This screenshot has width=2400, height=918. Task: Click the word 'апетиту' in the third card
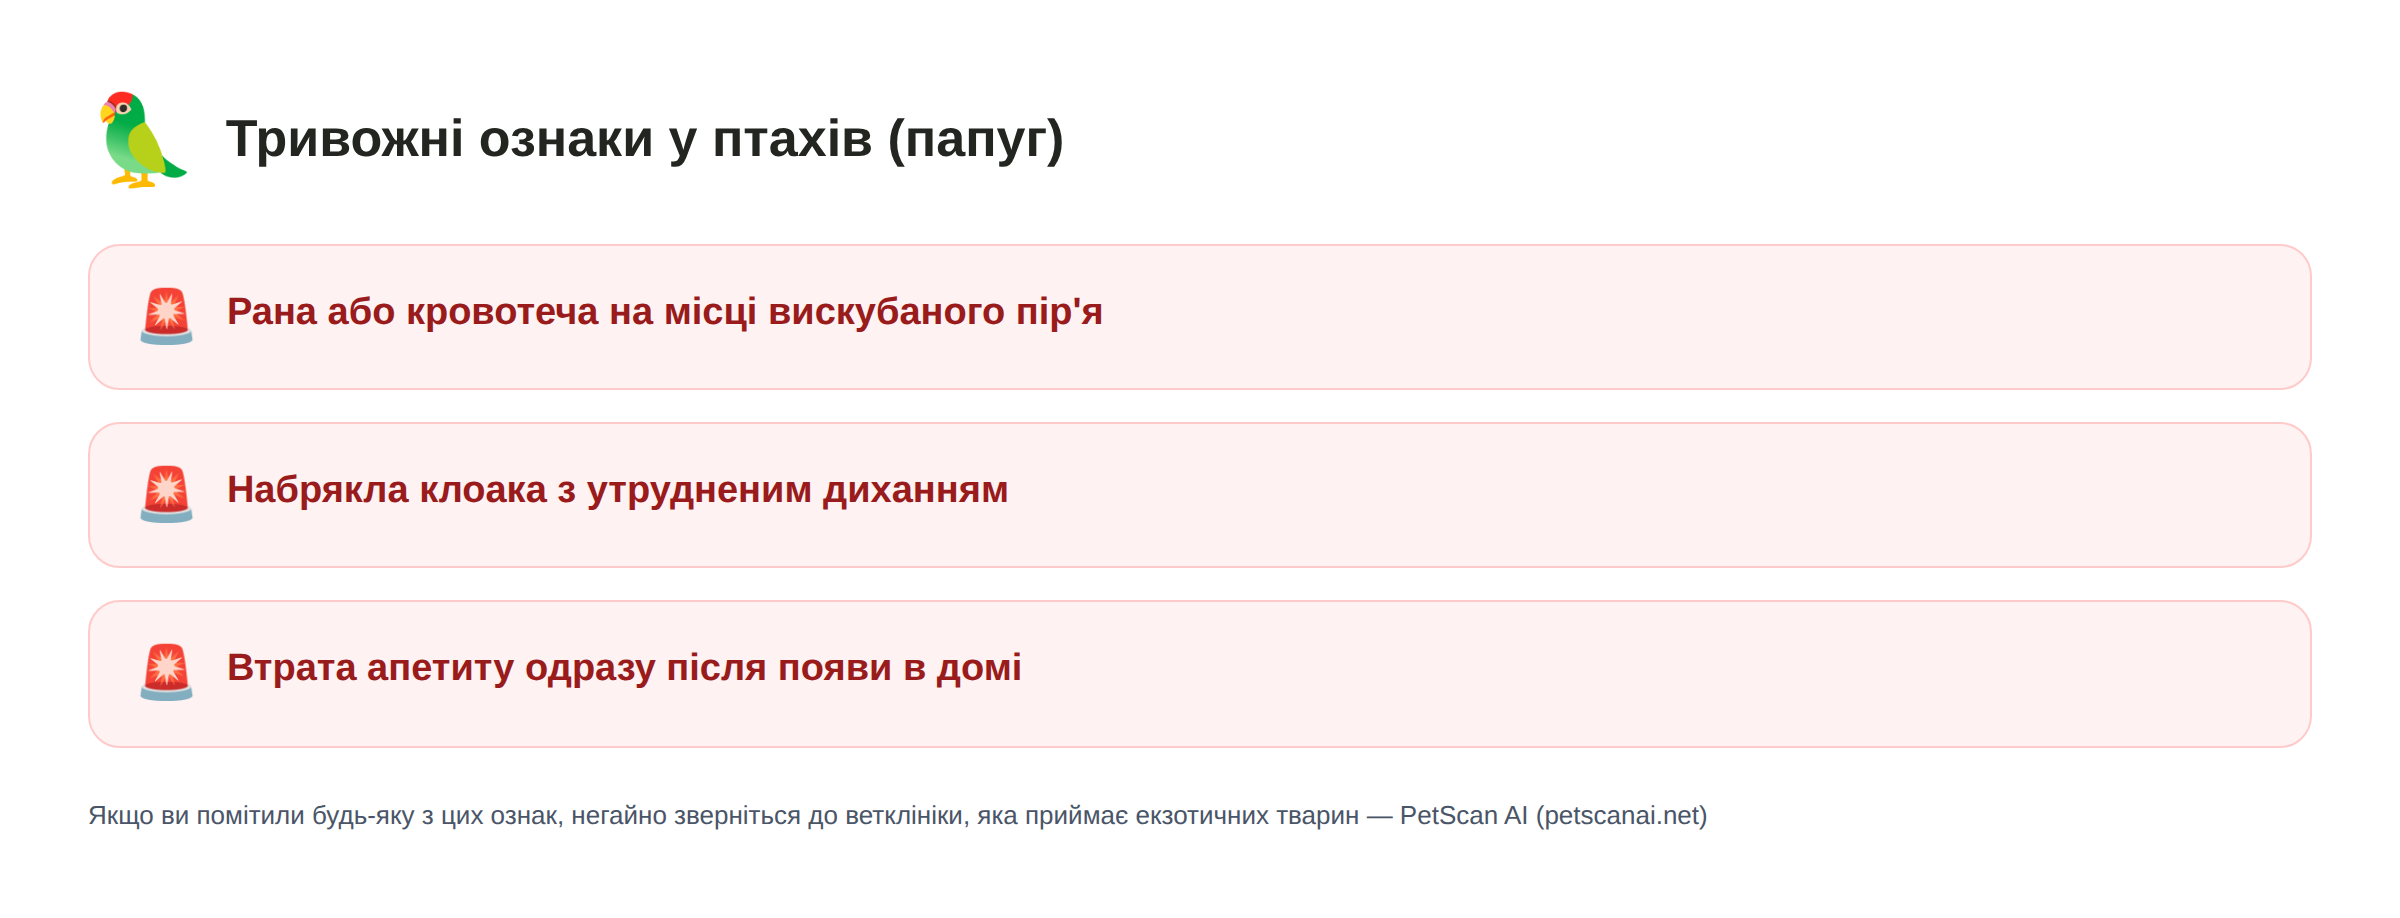coord(440,668)
